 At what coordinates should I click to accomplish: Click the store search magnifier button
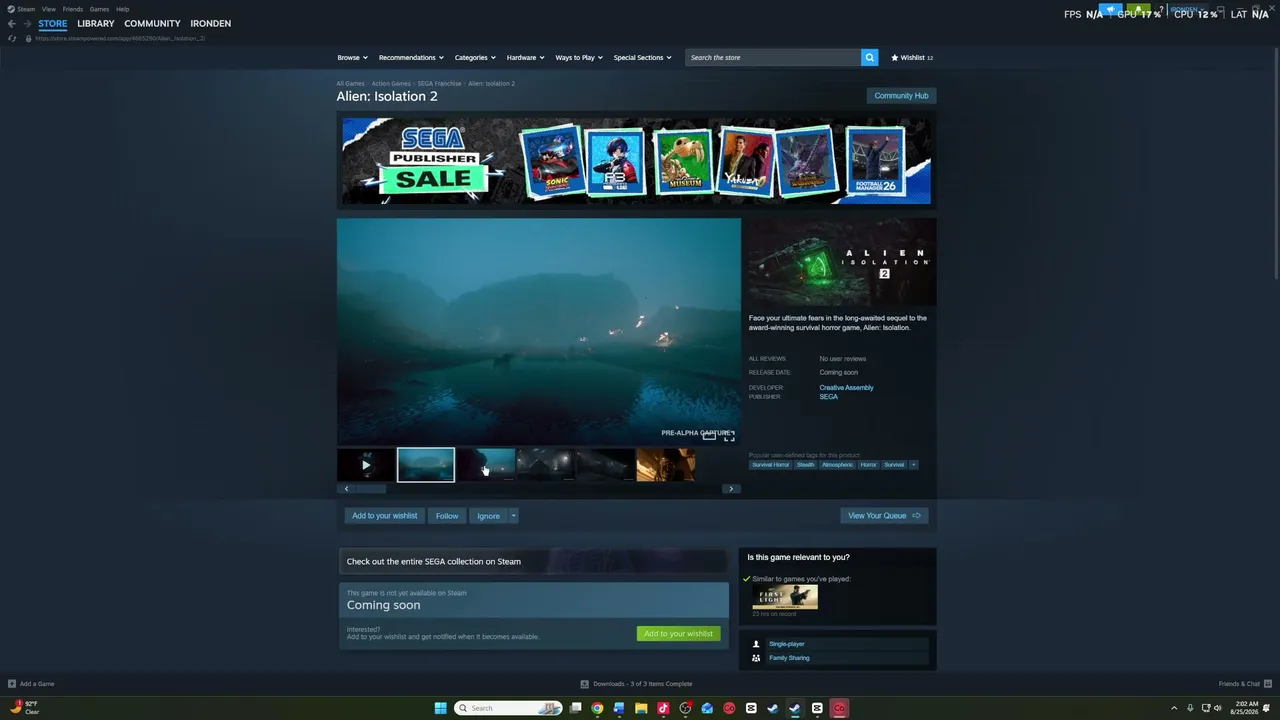point(870,57)
